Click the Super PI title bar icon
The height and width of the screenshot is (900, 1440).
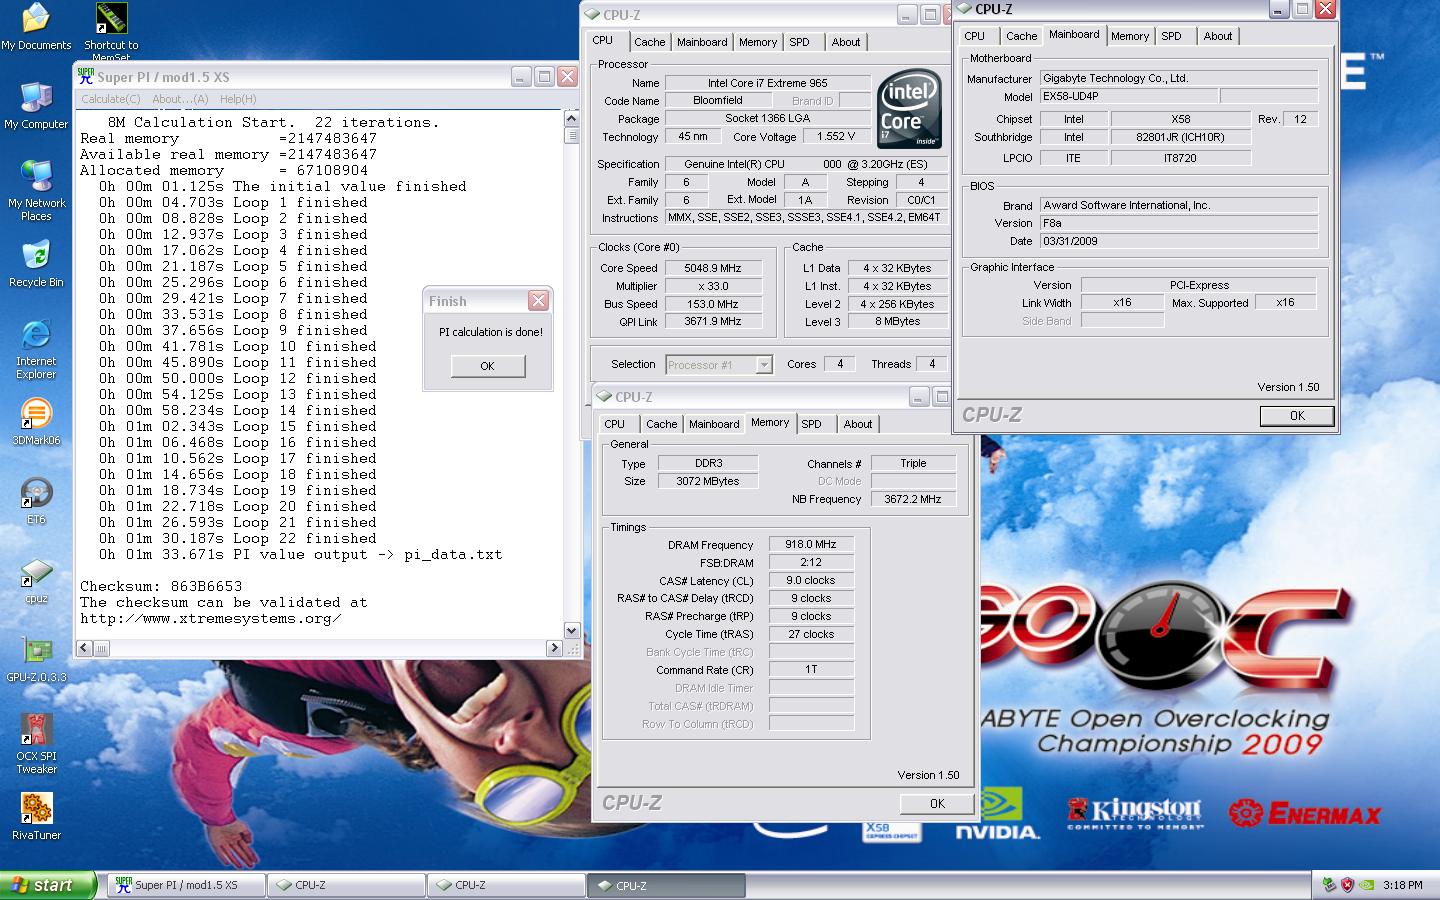(x=86, y=76)
